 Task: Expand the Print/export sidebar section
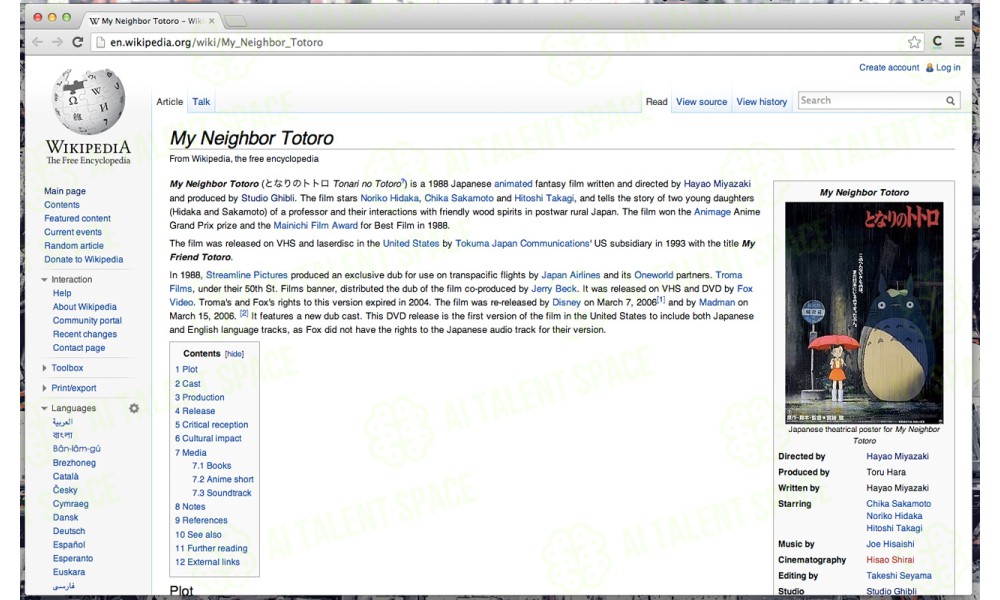point(45,388)
